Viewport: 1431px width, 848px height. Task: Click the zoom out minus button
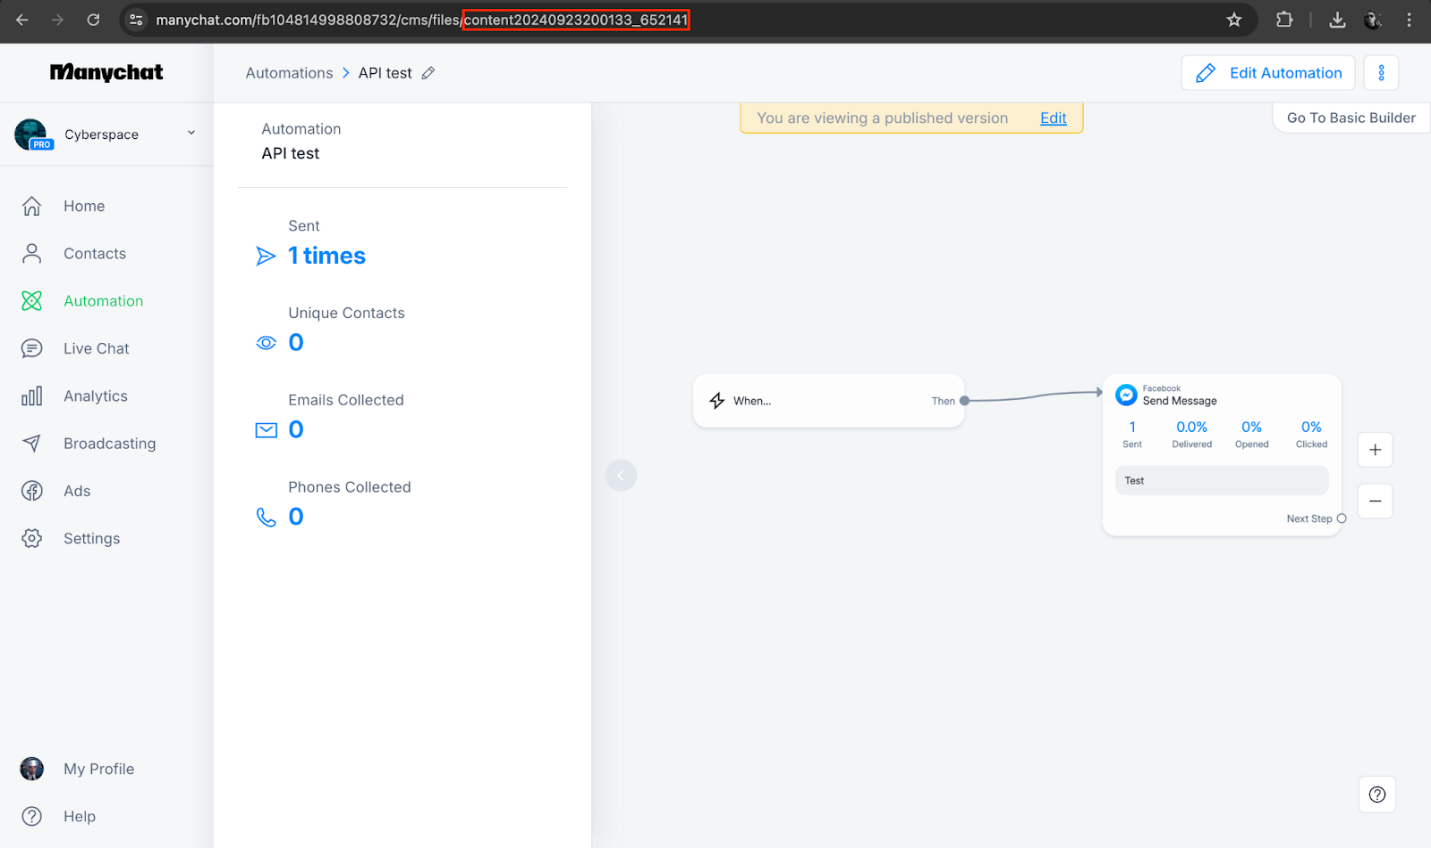tap(1375, 501)
